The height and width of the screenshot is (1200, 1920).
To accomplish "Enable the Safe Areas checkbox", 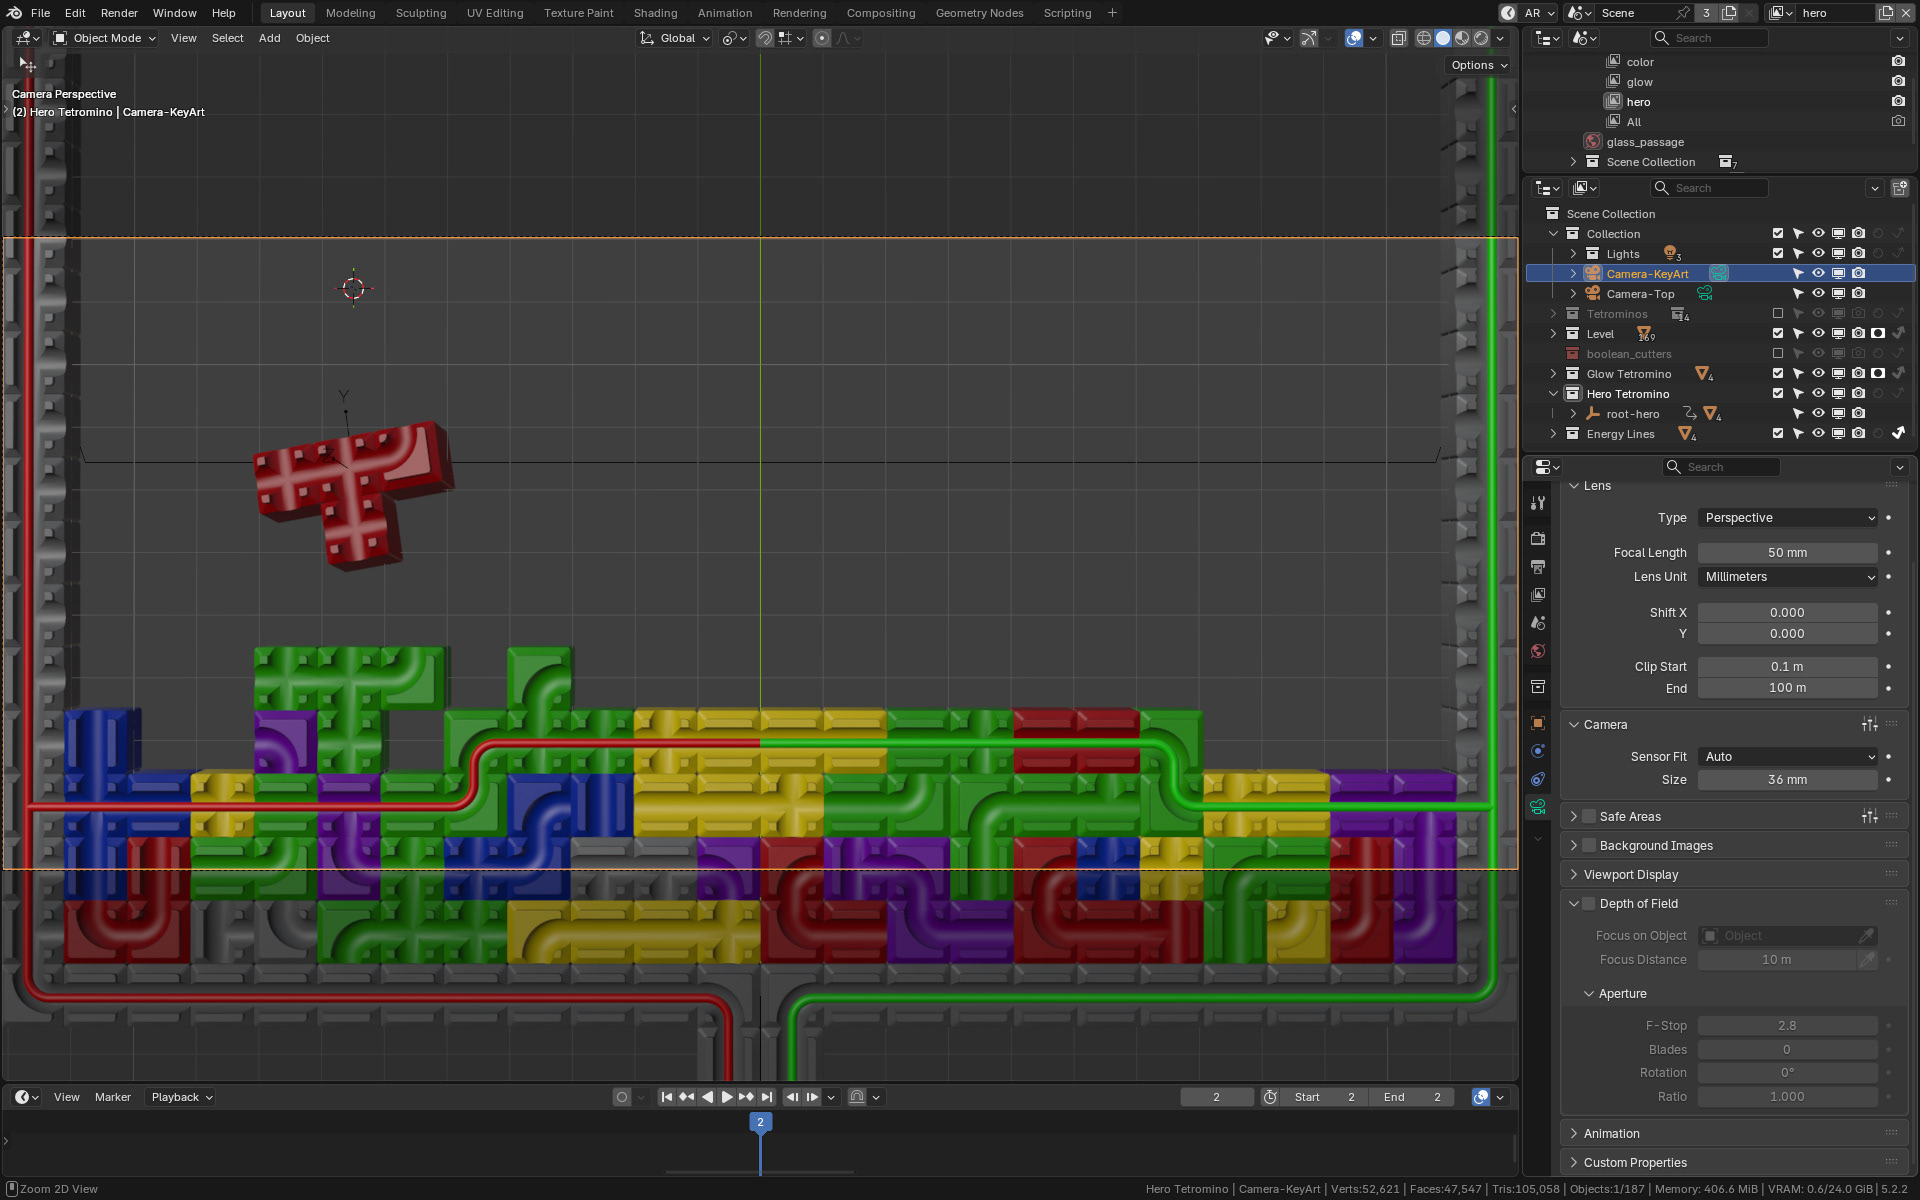I will pos(1589,817).
